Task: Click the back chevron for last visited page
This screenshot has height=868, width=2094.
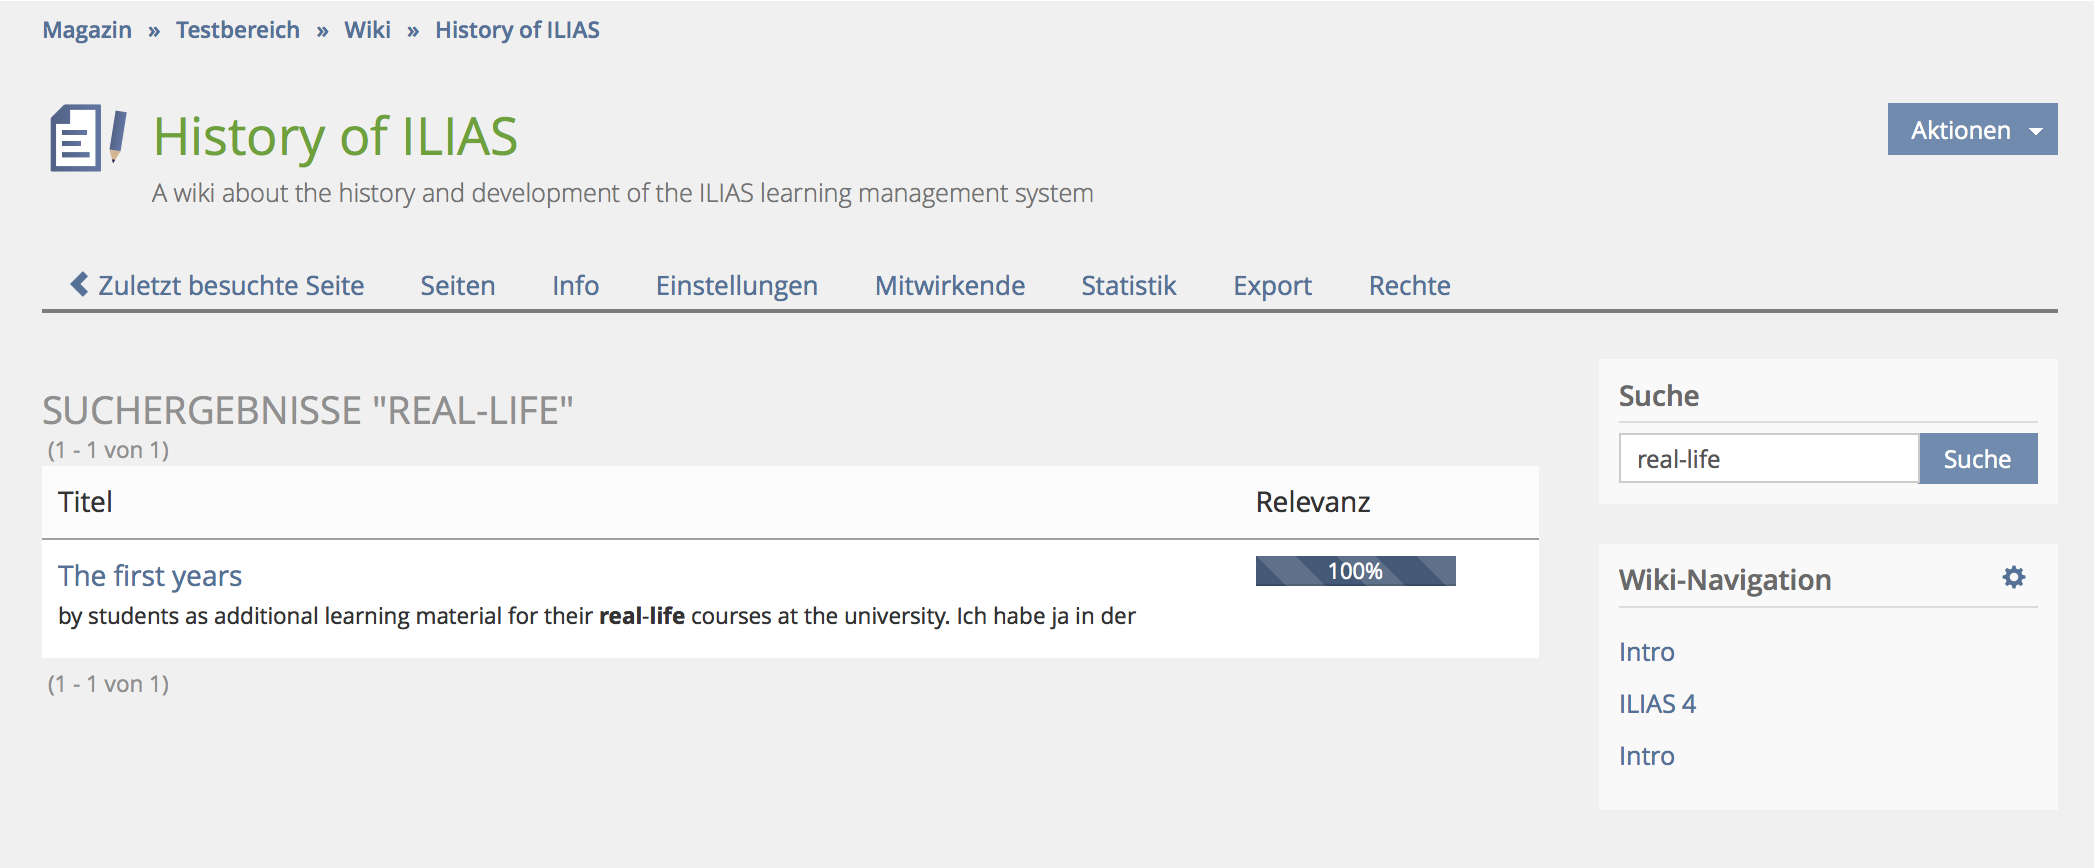Action: coord(80,284)
